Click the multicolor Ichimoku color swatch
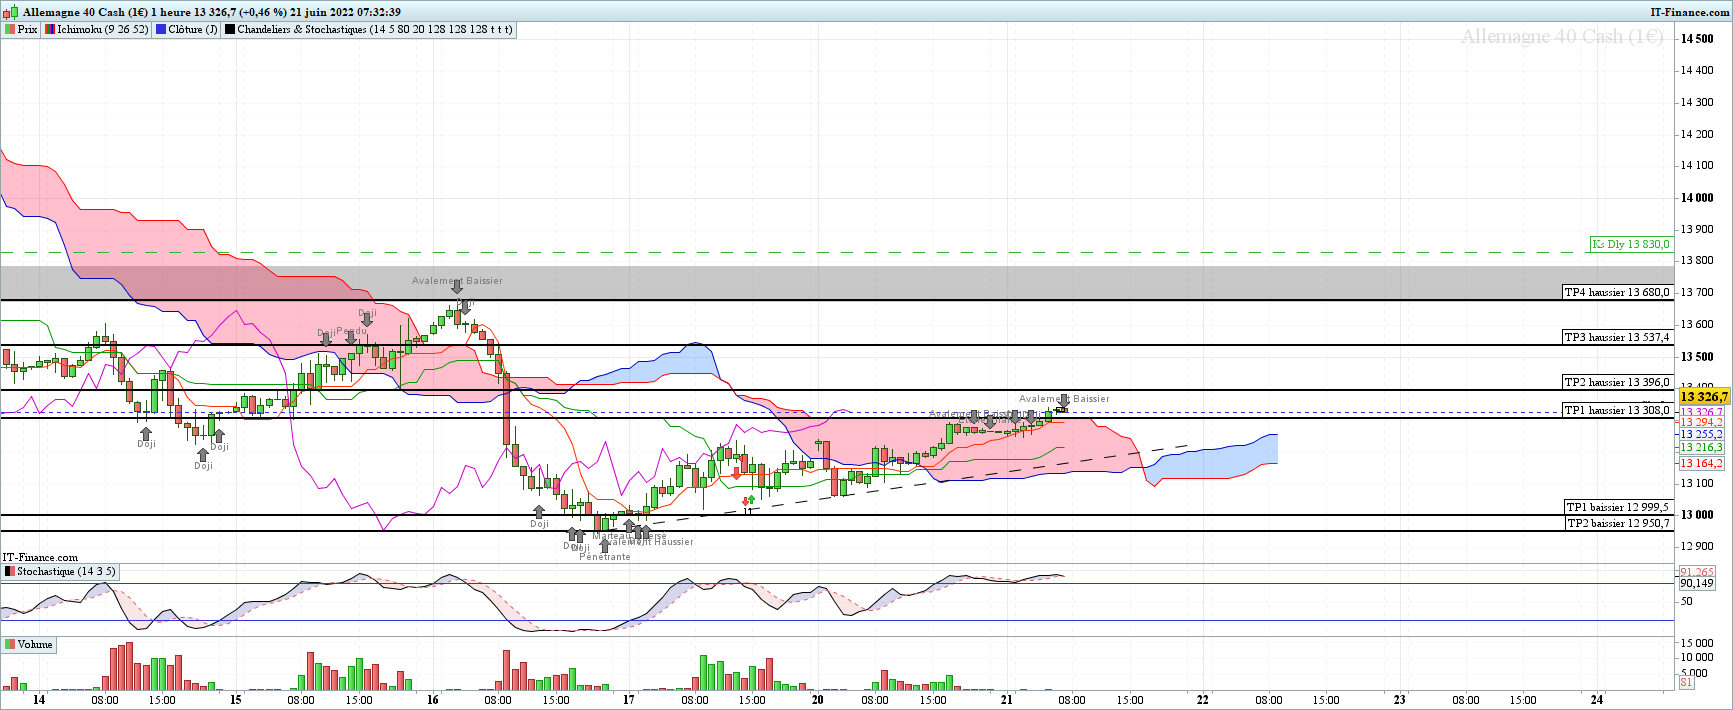This screenshot has height=710, width=1733. click(49, 29)
